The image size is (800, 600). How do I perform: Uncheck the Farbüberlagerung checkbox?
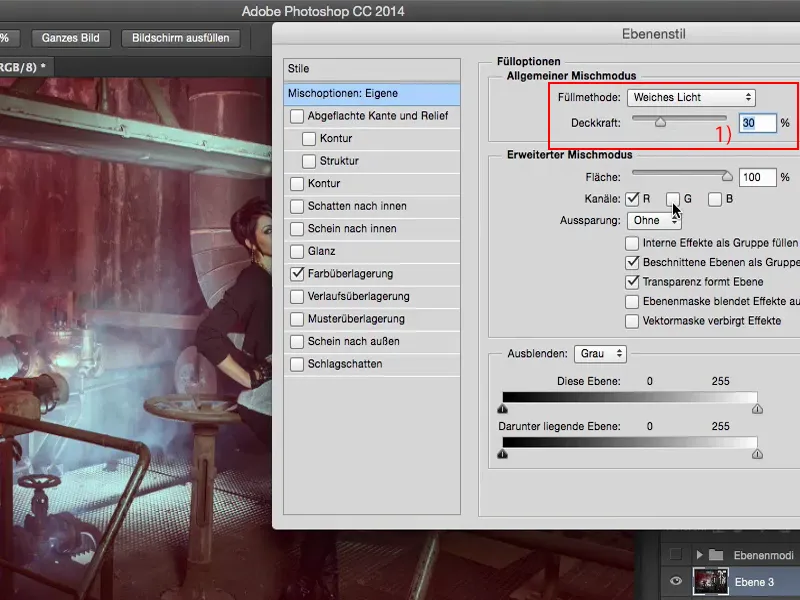tap(296, 273)
